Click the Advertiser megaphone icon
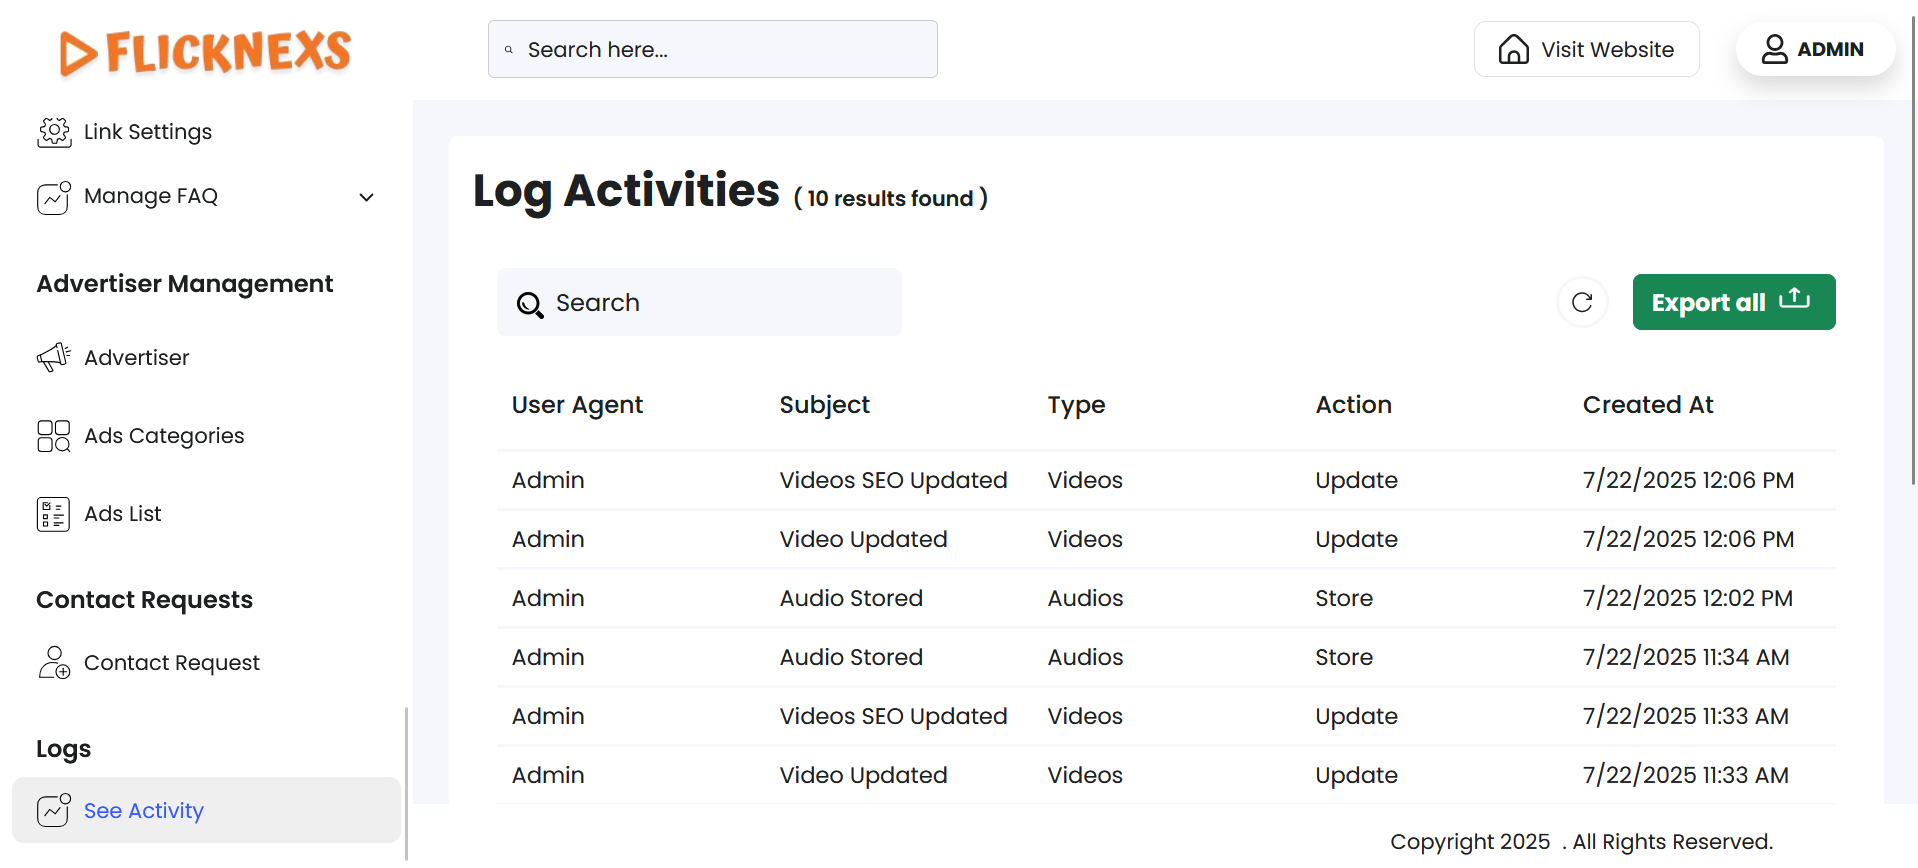Image resolution: width=1918 pixels, height=868 pixels. click(x=54, y=358)
